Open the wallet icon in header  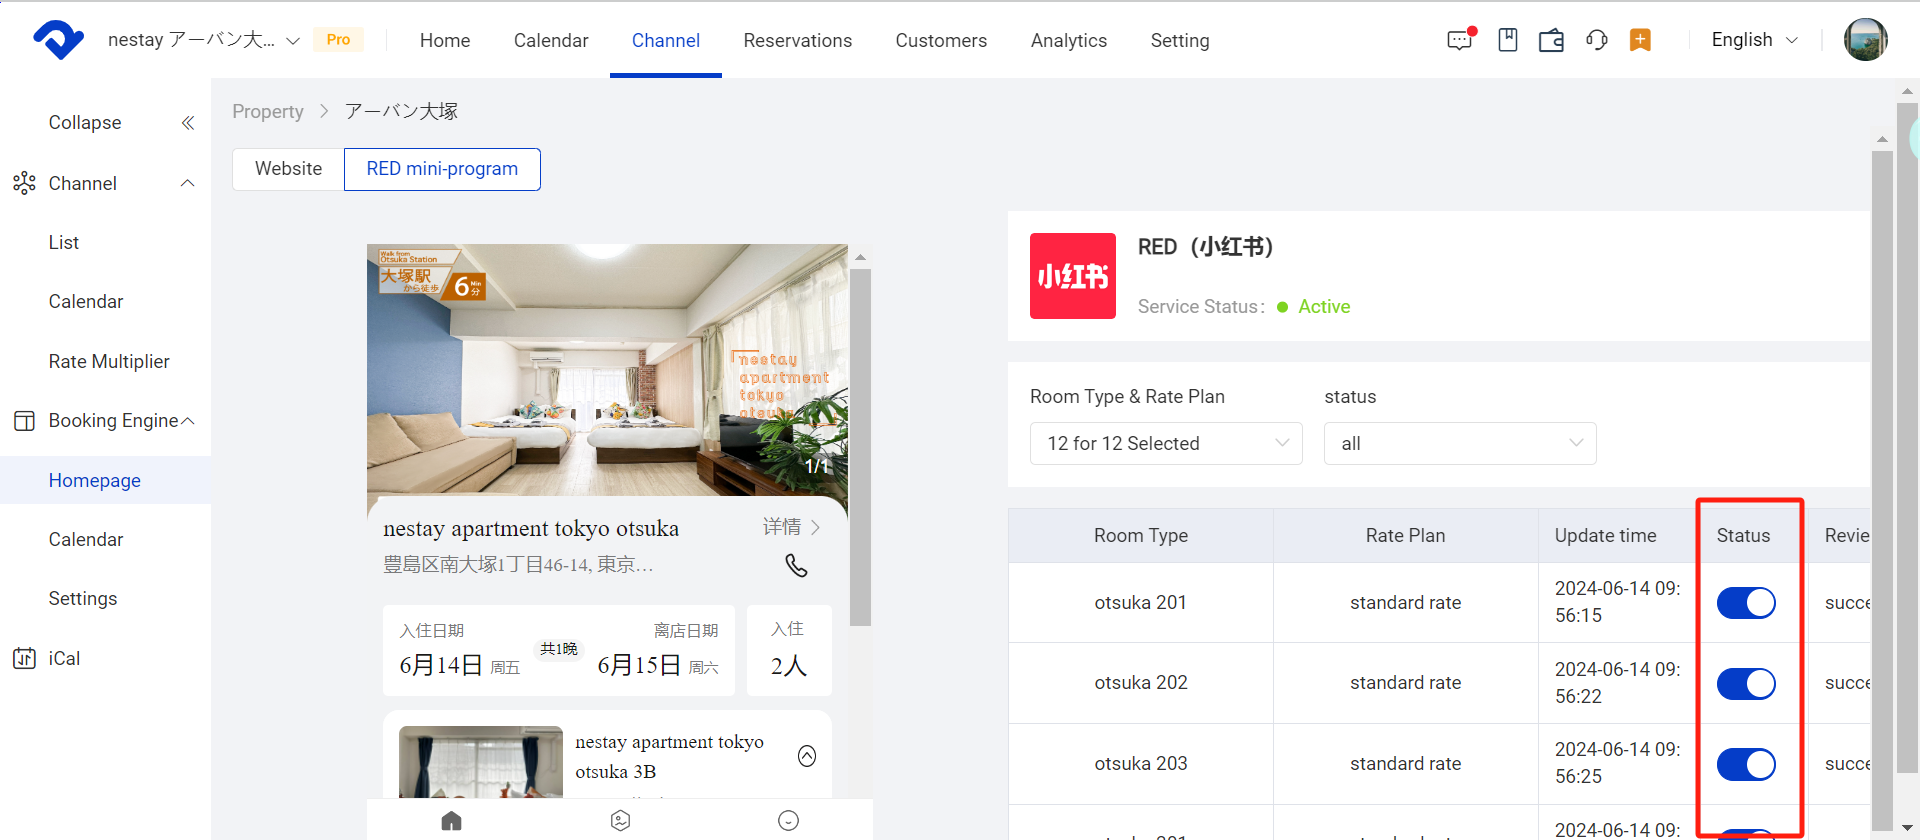(x=1551, y=40)
